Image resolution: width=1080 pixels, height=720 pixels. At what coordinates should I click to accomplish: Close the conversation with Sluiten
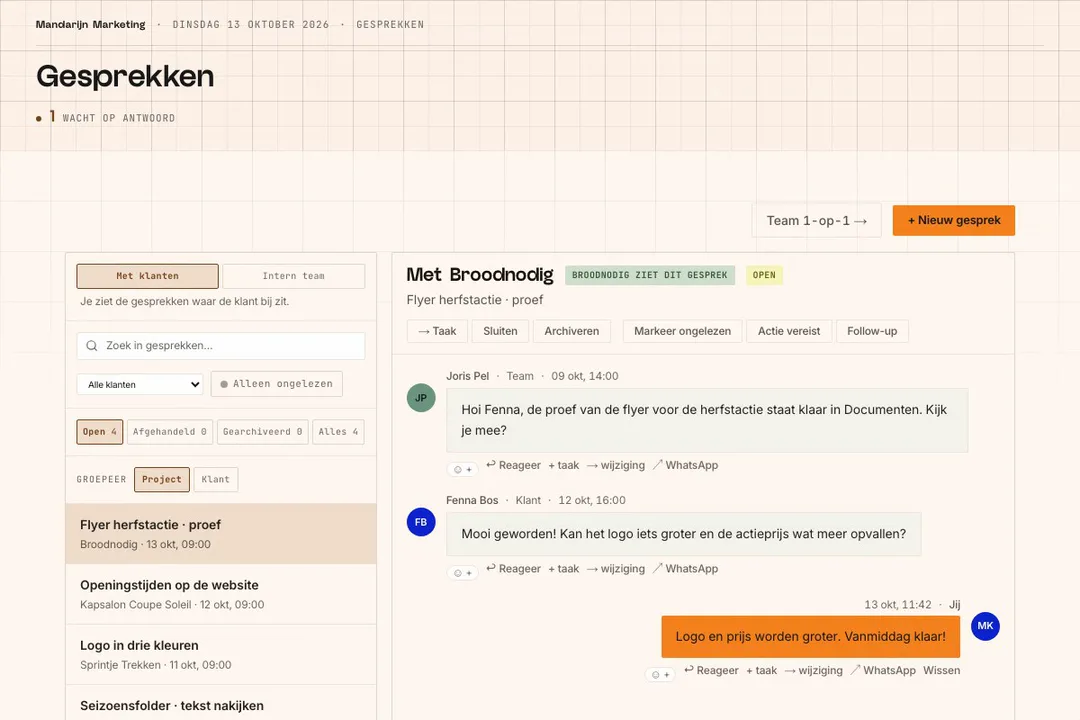click(x=500, y=331)
